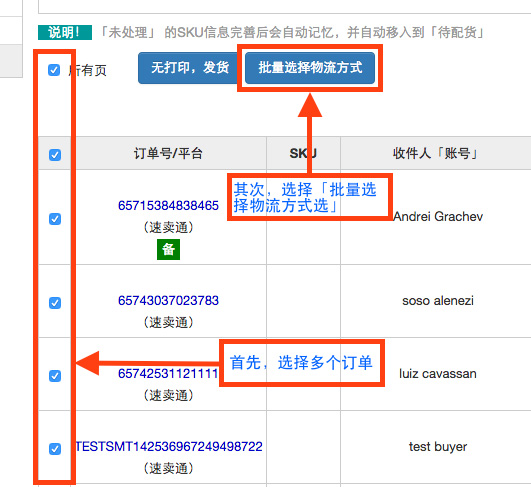Click the 无打印，发货 button
Screen dimensions: 531x487
pos(190,68)
